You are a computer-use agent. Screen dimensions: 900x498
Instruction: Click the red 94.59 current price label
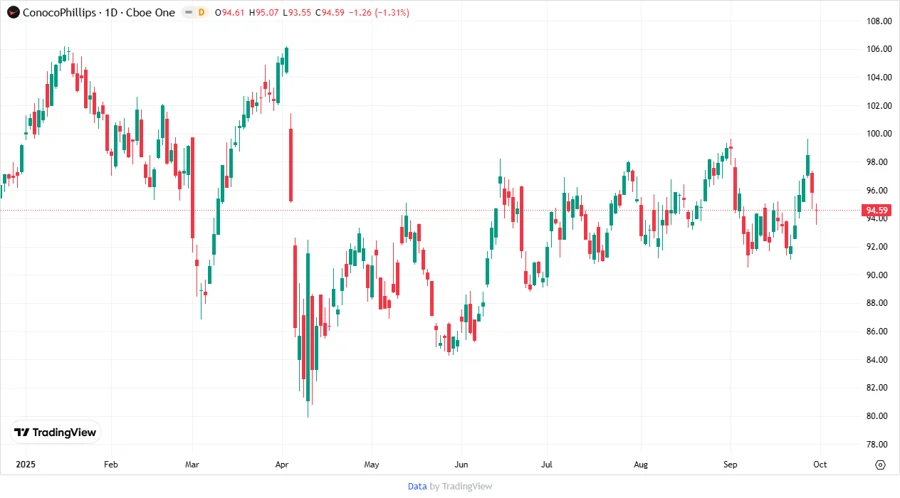pos(877,210)
